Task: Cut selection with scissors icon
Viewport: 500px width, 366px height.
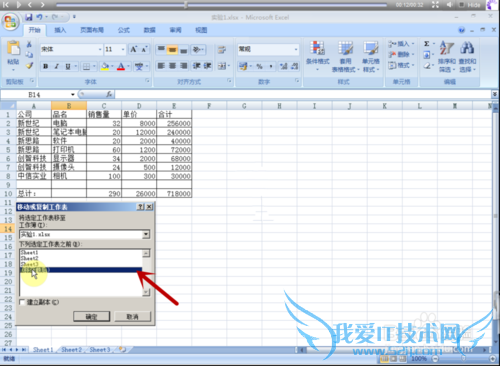Action: [x=29, y=44]
